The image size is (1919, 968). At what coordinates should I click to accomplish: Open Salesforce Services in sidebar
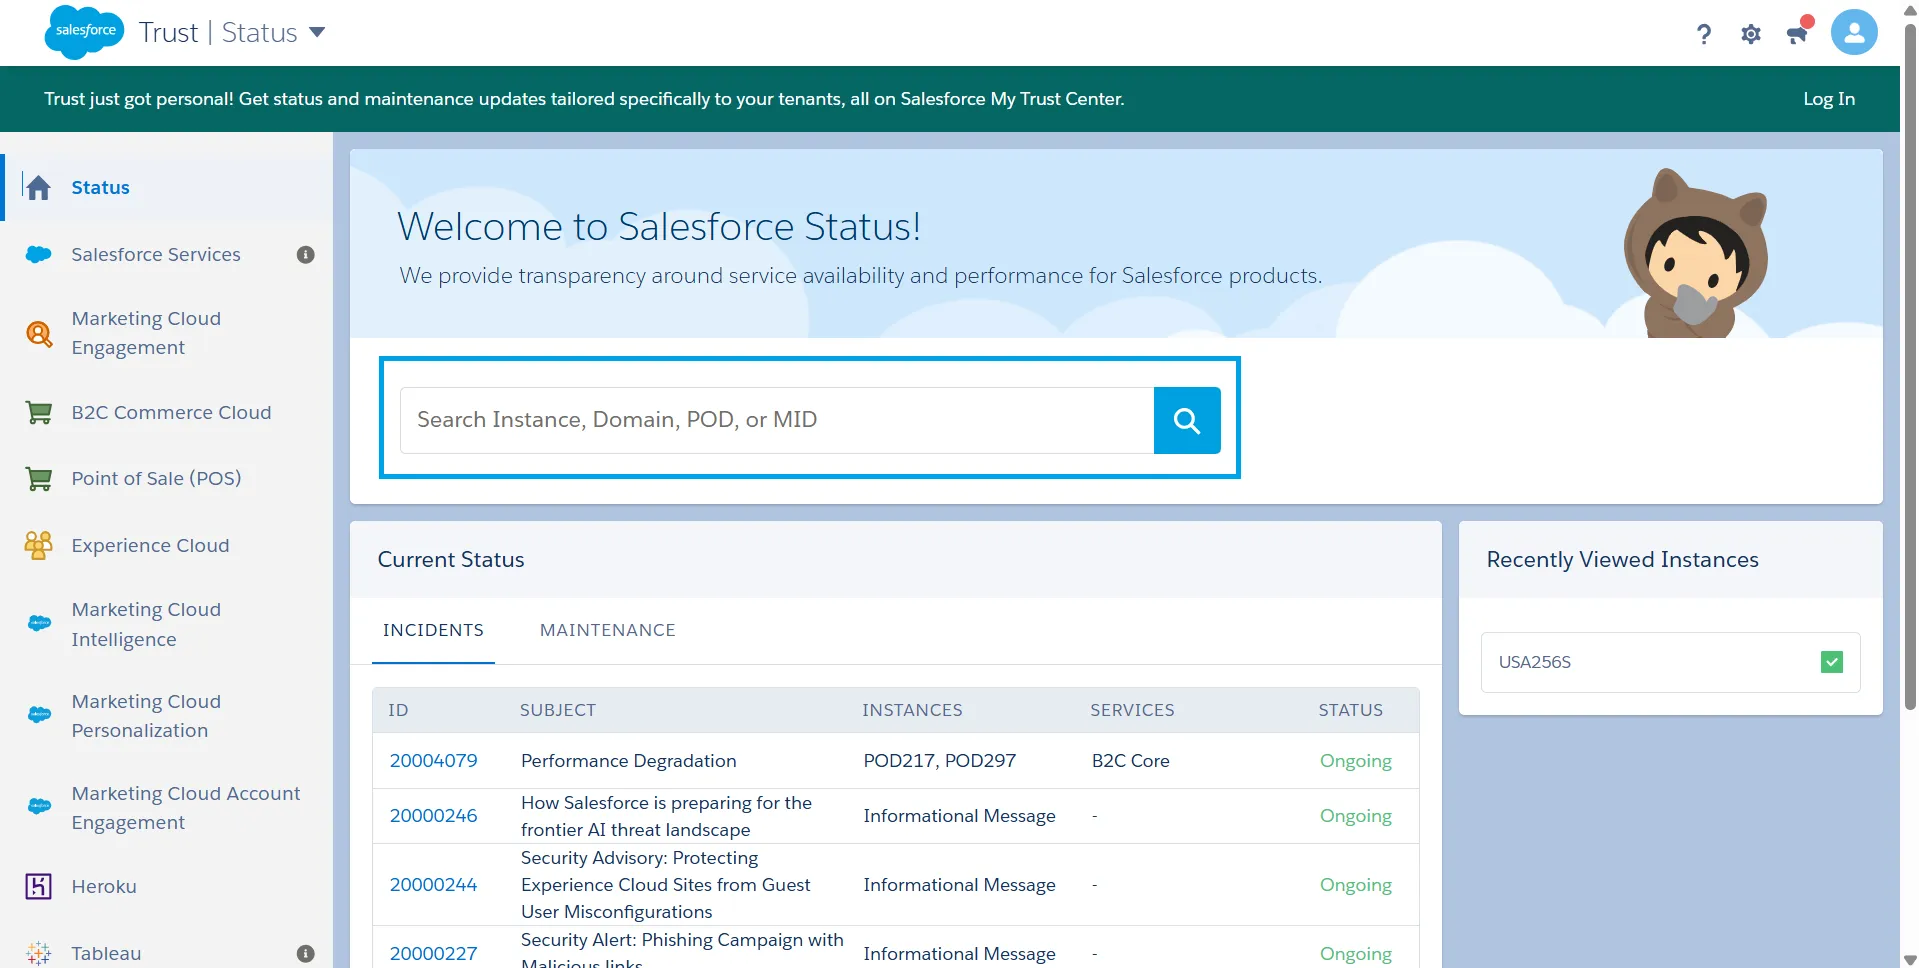156,254
